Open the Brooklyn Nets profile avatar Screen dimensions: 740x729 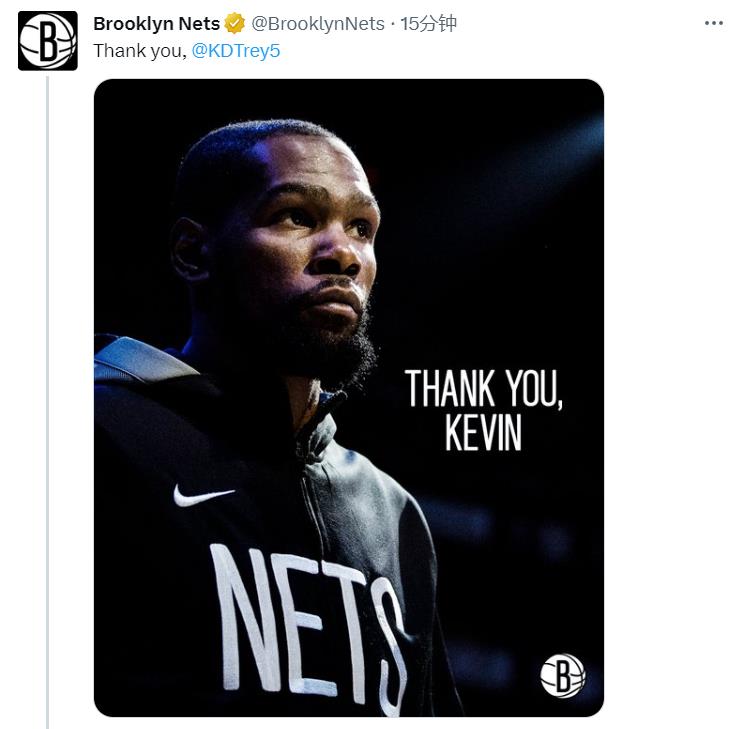click(x=47, y=40)
